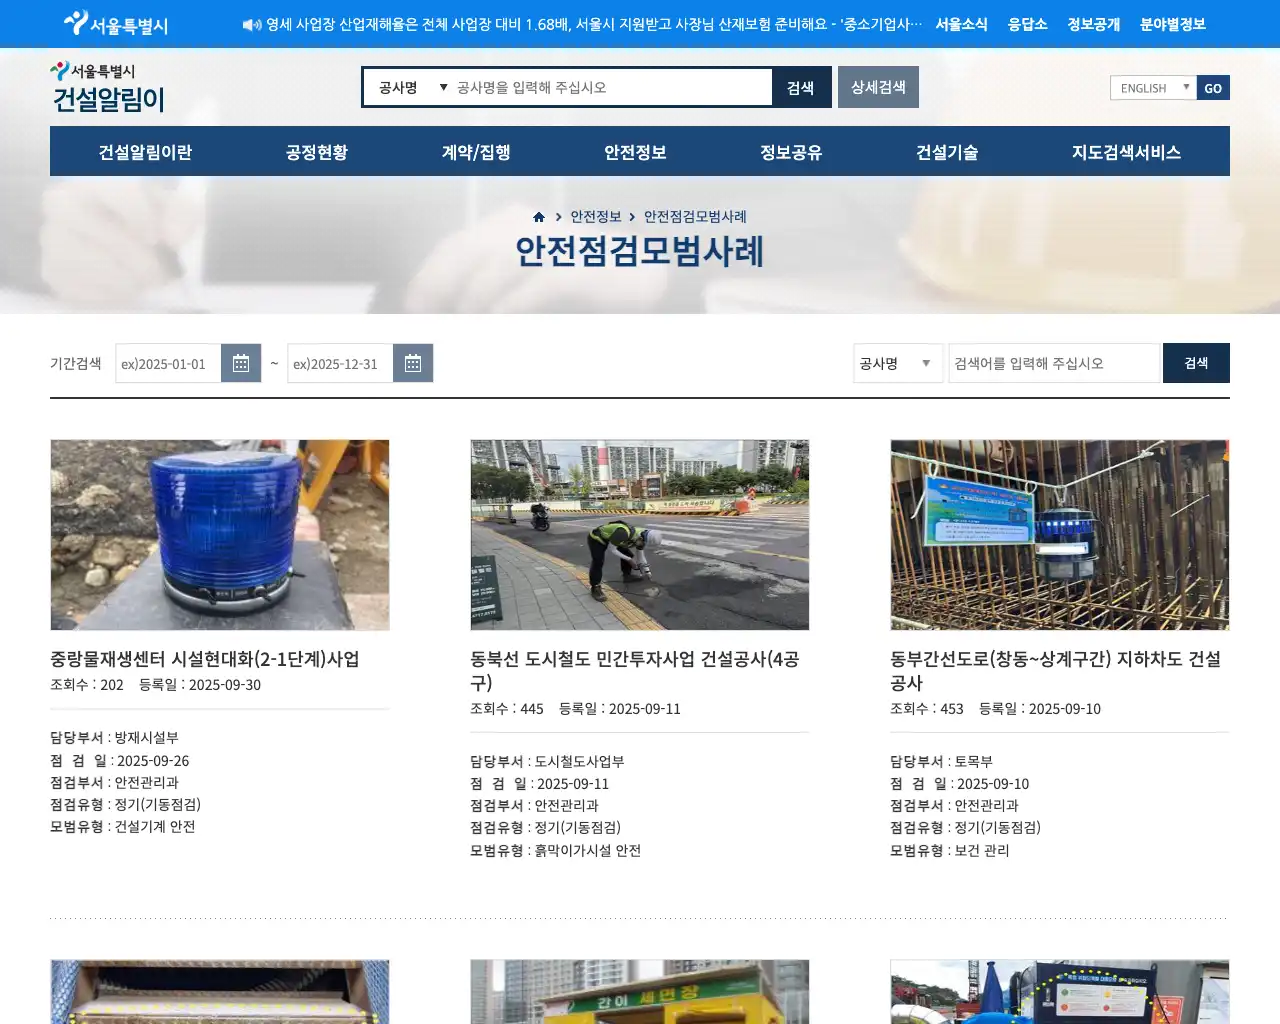Image resolution: width=1280 pixels, height=1024 pixels.
Task: Click the 건설알림이 site logo
Action: point(108,88)
